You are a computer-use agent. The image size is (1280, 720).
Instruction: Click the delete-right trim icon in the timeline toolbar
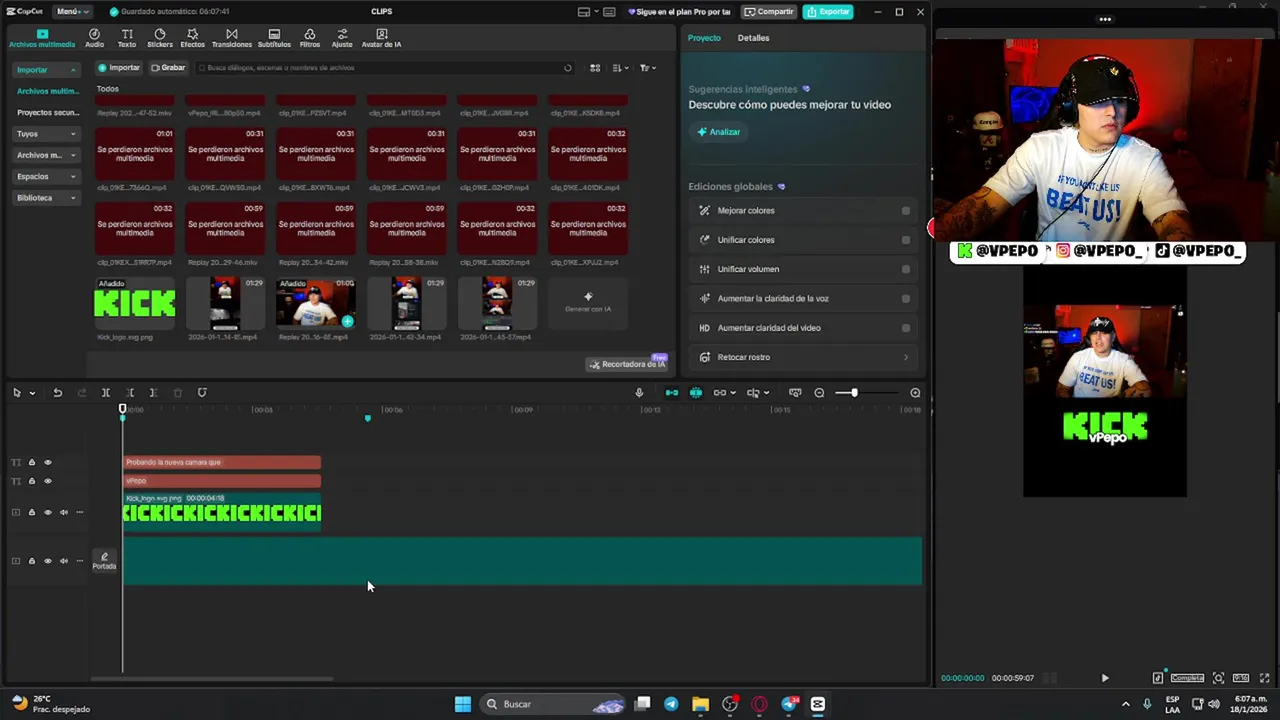(153, 393)
